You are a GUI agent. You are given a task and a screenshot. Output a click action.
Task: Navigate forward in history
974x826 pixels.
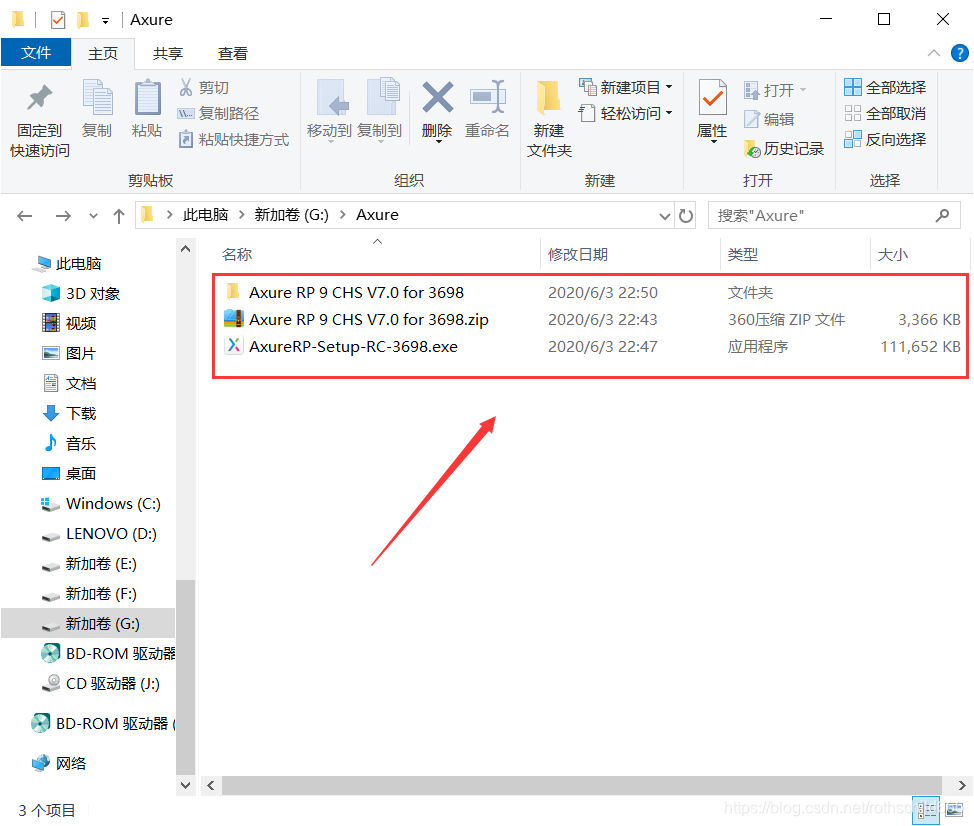pos(63,216)
